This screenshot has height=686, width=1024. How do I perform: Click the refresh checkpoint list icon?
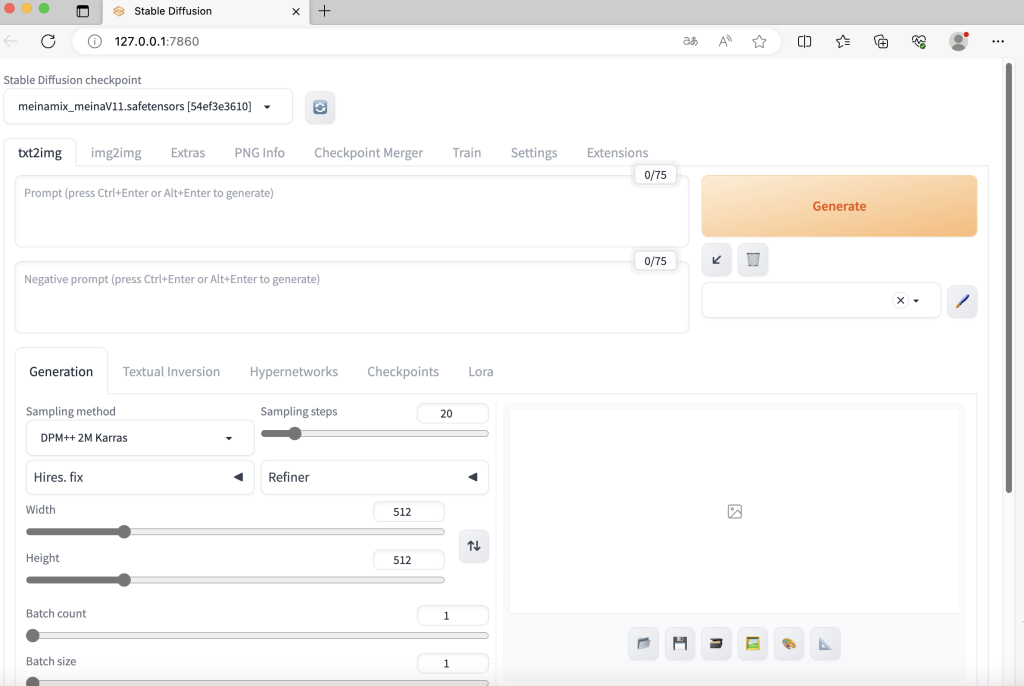(320, 107)
